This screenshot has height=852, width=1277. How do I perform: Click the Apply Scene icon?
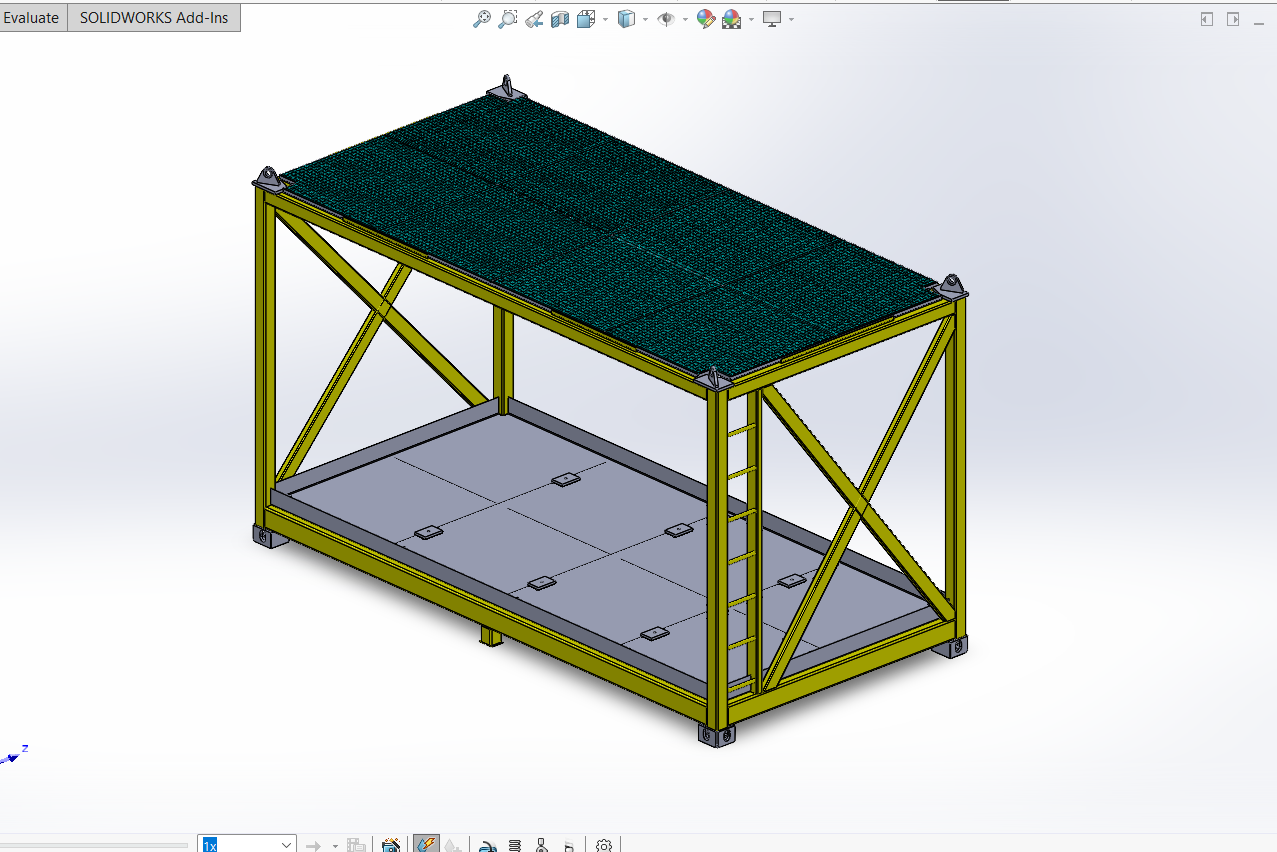[x=732, y=19]
